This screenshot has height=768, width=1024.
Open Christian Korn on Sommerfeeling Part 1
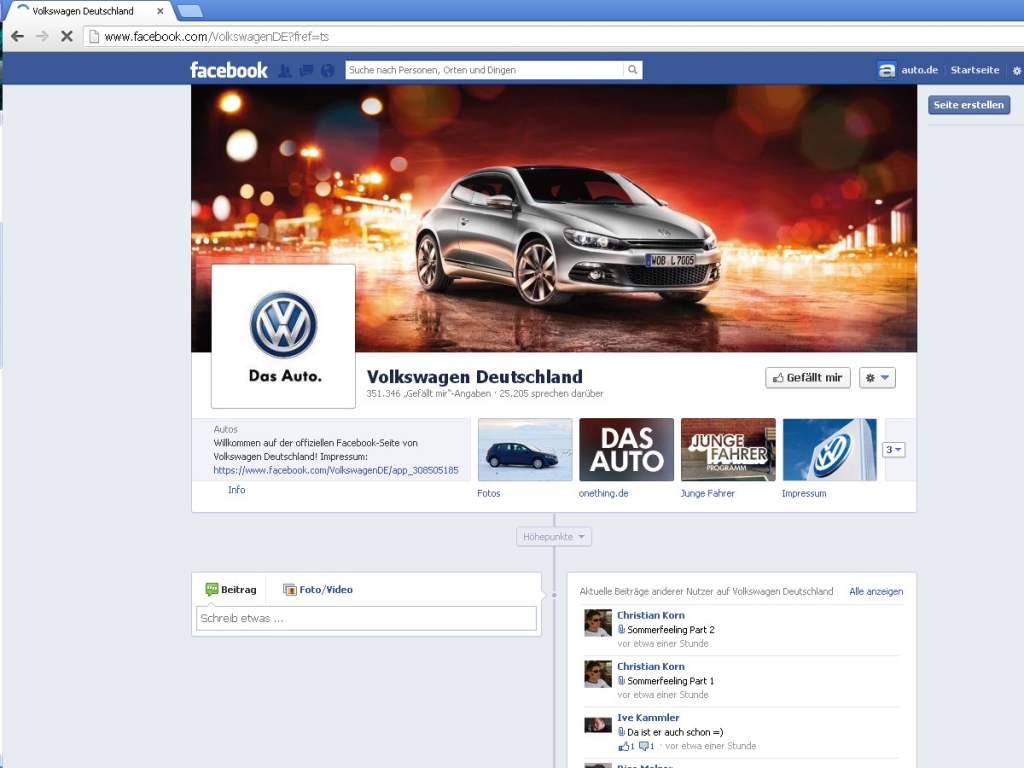point(650,666)
